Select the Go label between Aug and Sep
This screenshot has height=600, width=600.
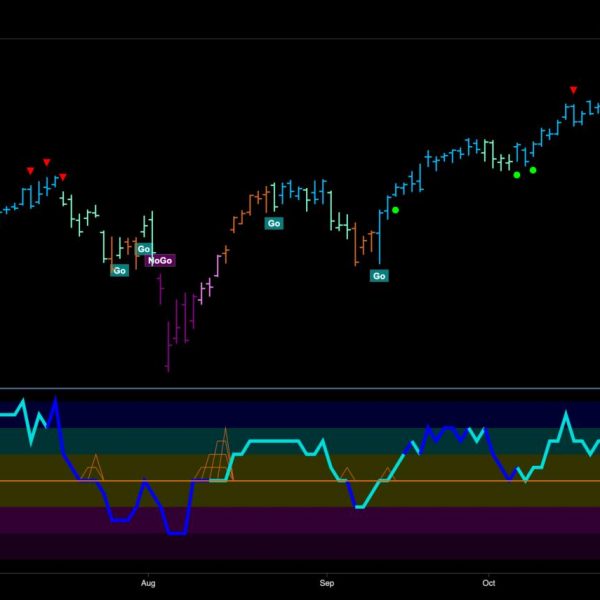274,223
